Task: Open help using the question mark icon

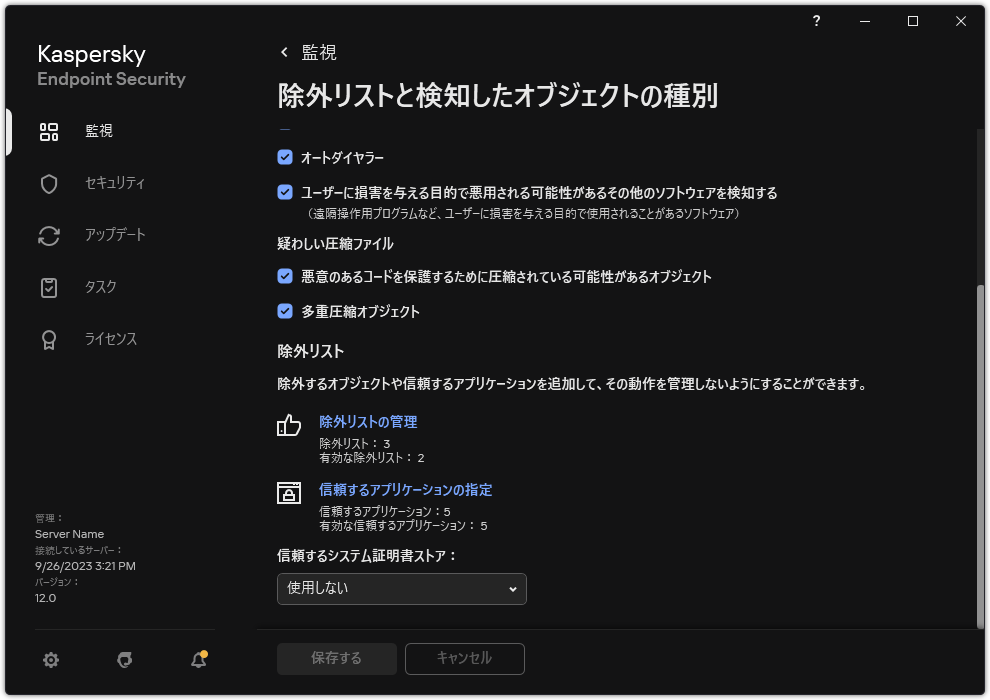Action: click(816, 21)
